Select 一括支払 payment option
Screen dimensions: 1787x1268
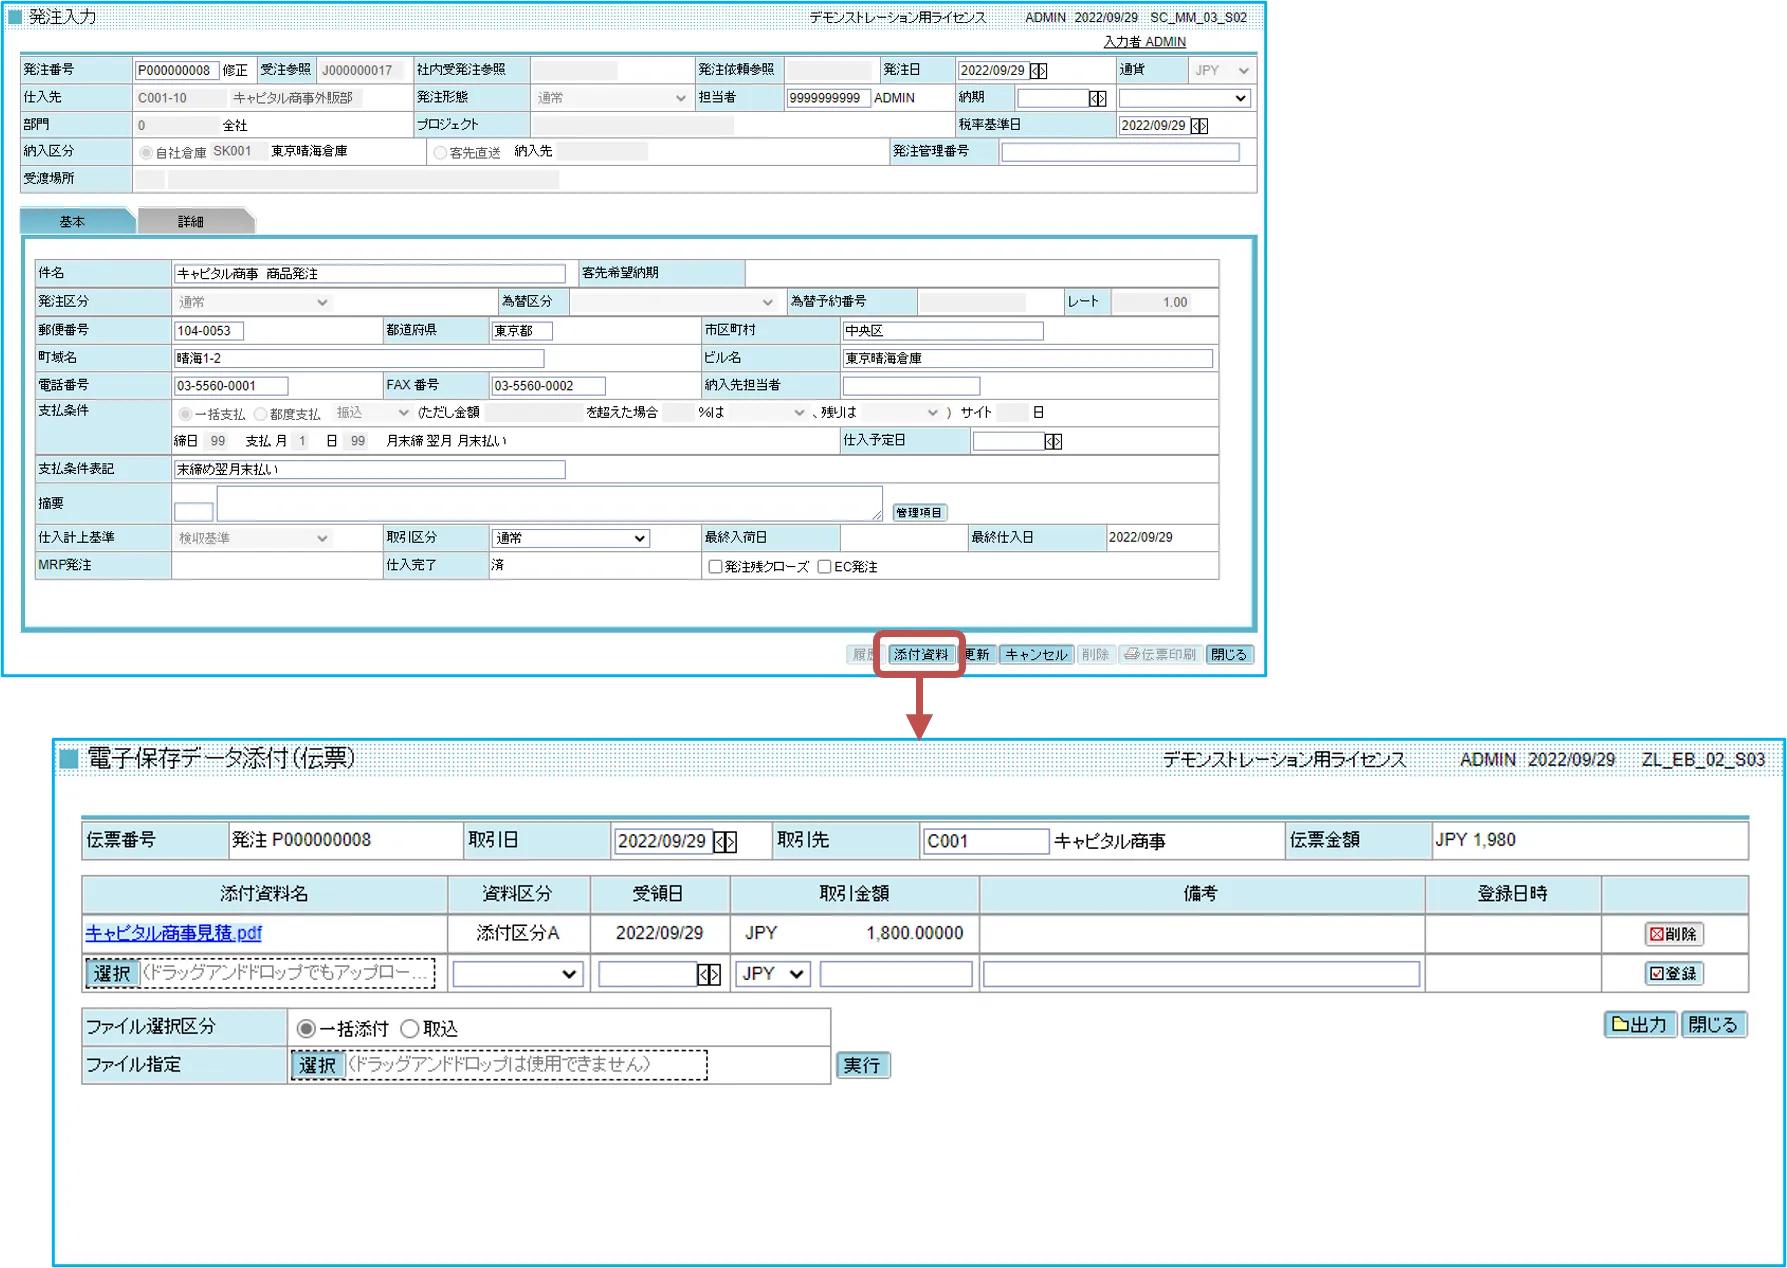186,414
